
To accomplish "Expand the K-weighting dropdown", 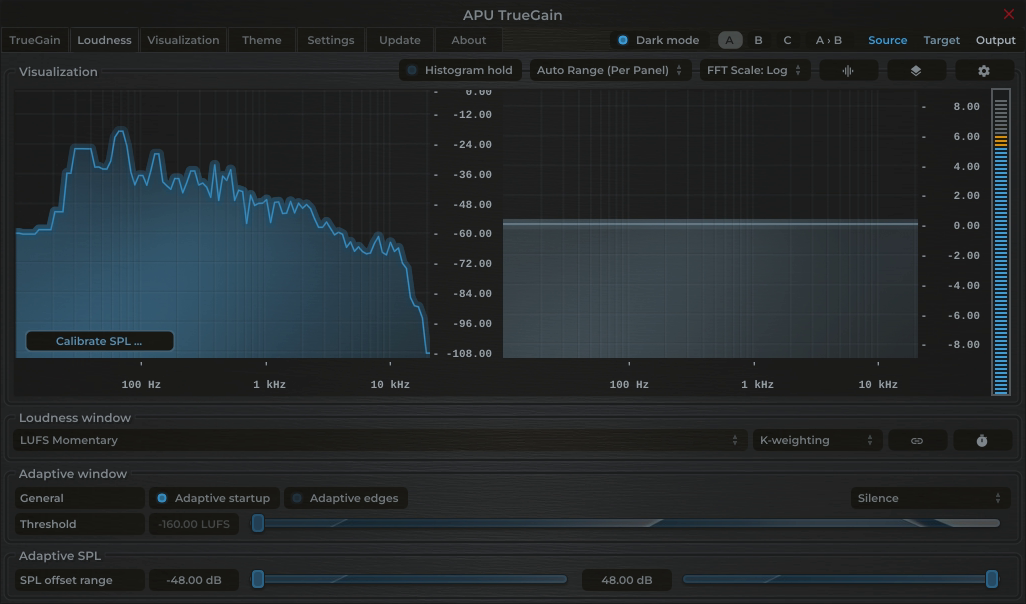I will [816, 440].
